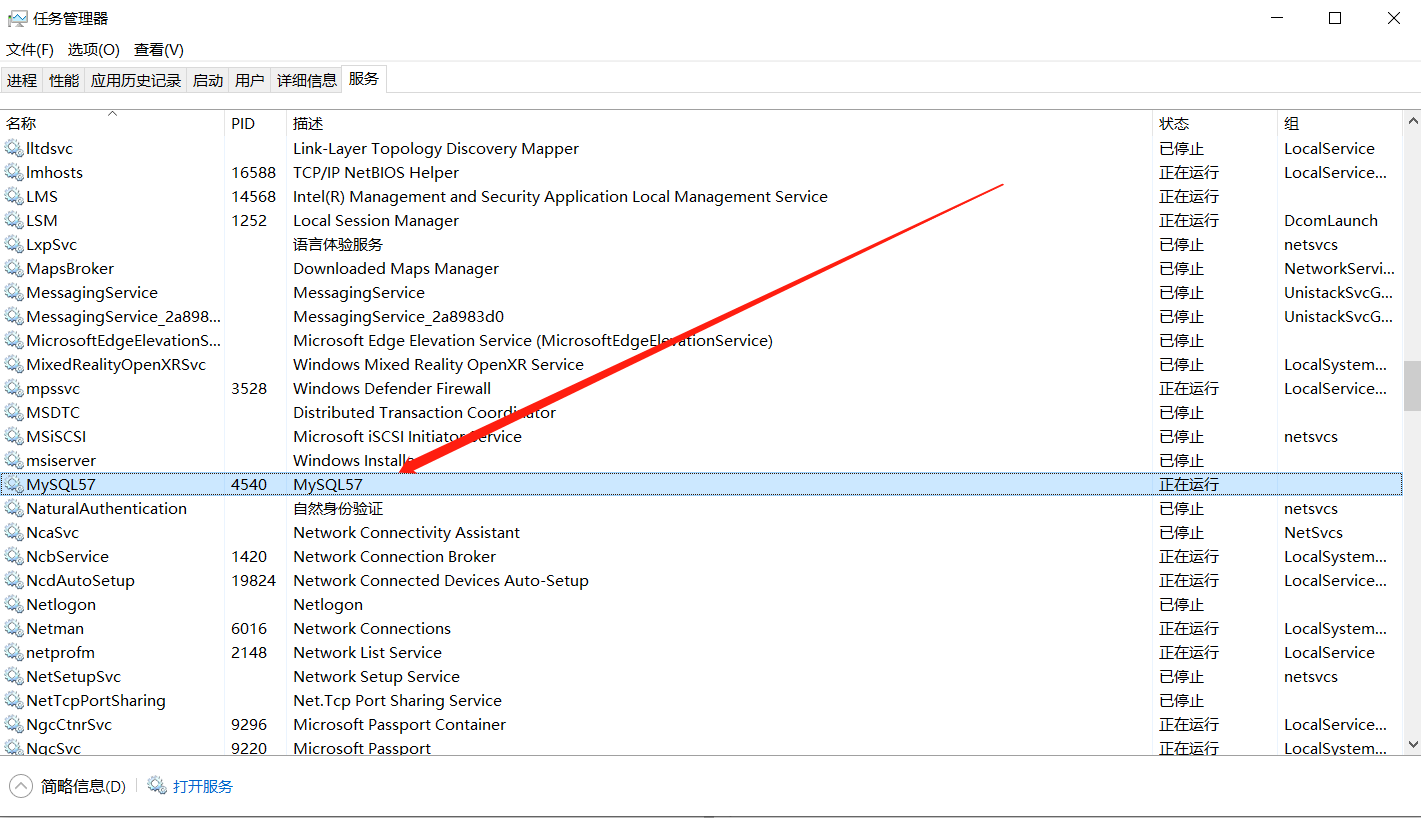Click the gear icon next to LSM
This screenshot has height=818, width=1421.
click(13, 220)
